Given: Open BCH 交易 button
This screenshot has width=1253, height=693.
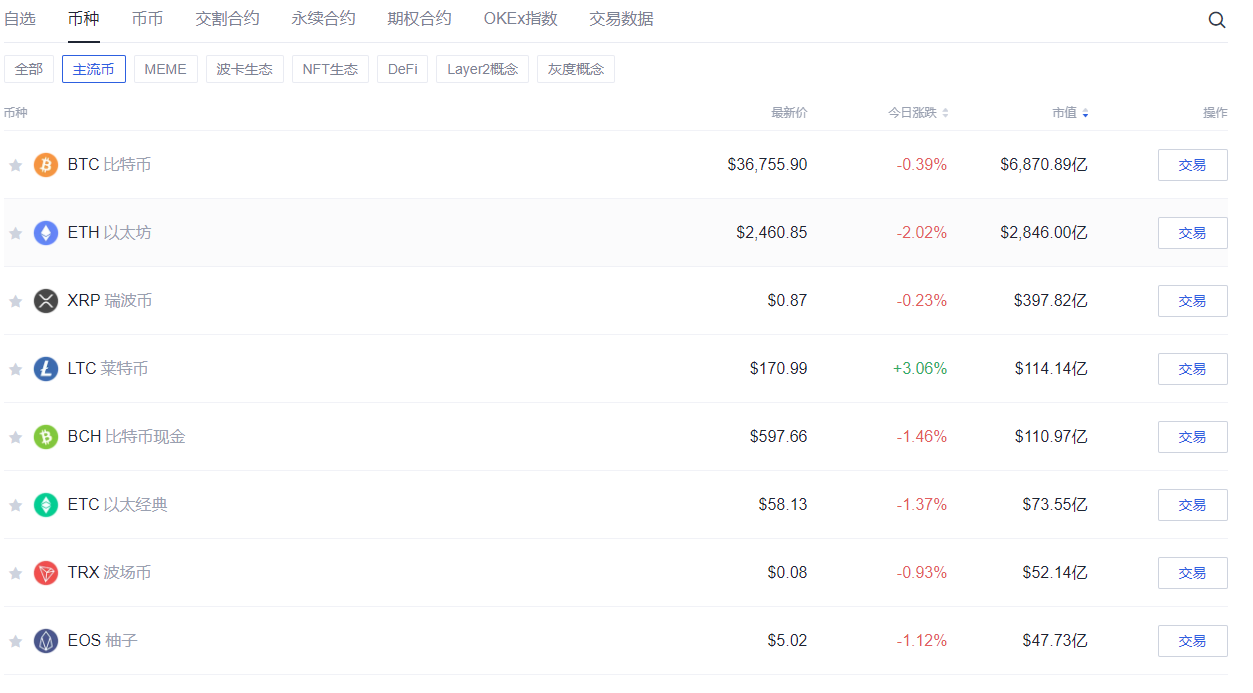Looking at the screenshot, I should pyautogui.click(x=1193, y=437).
